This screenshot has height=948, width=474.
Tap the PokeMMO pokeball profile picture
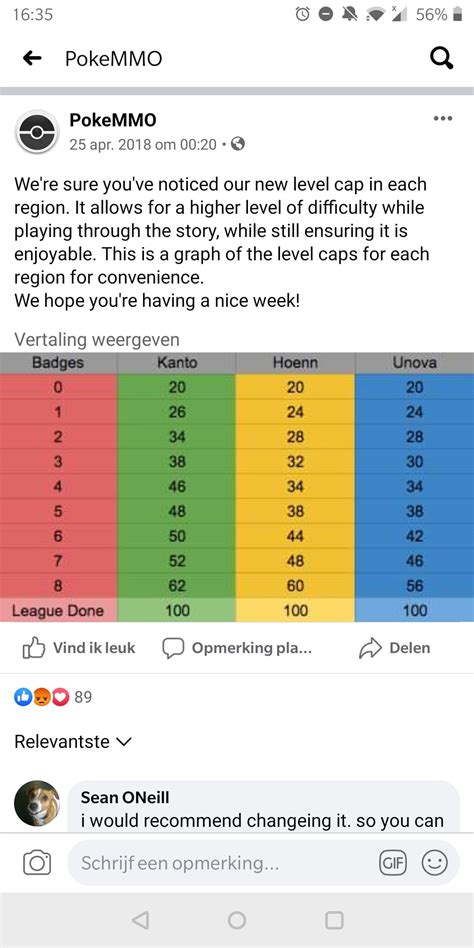pyautogui.click(x=37, y=132)
